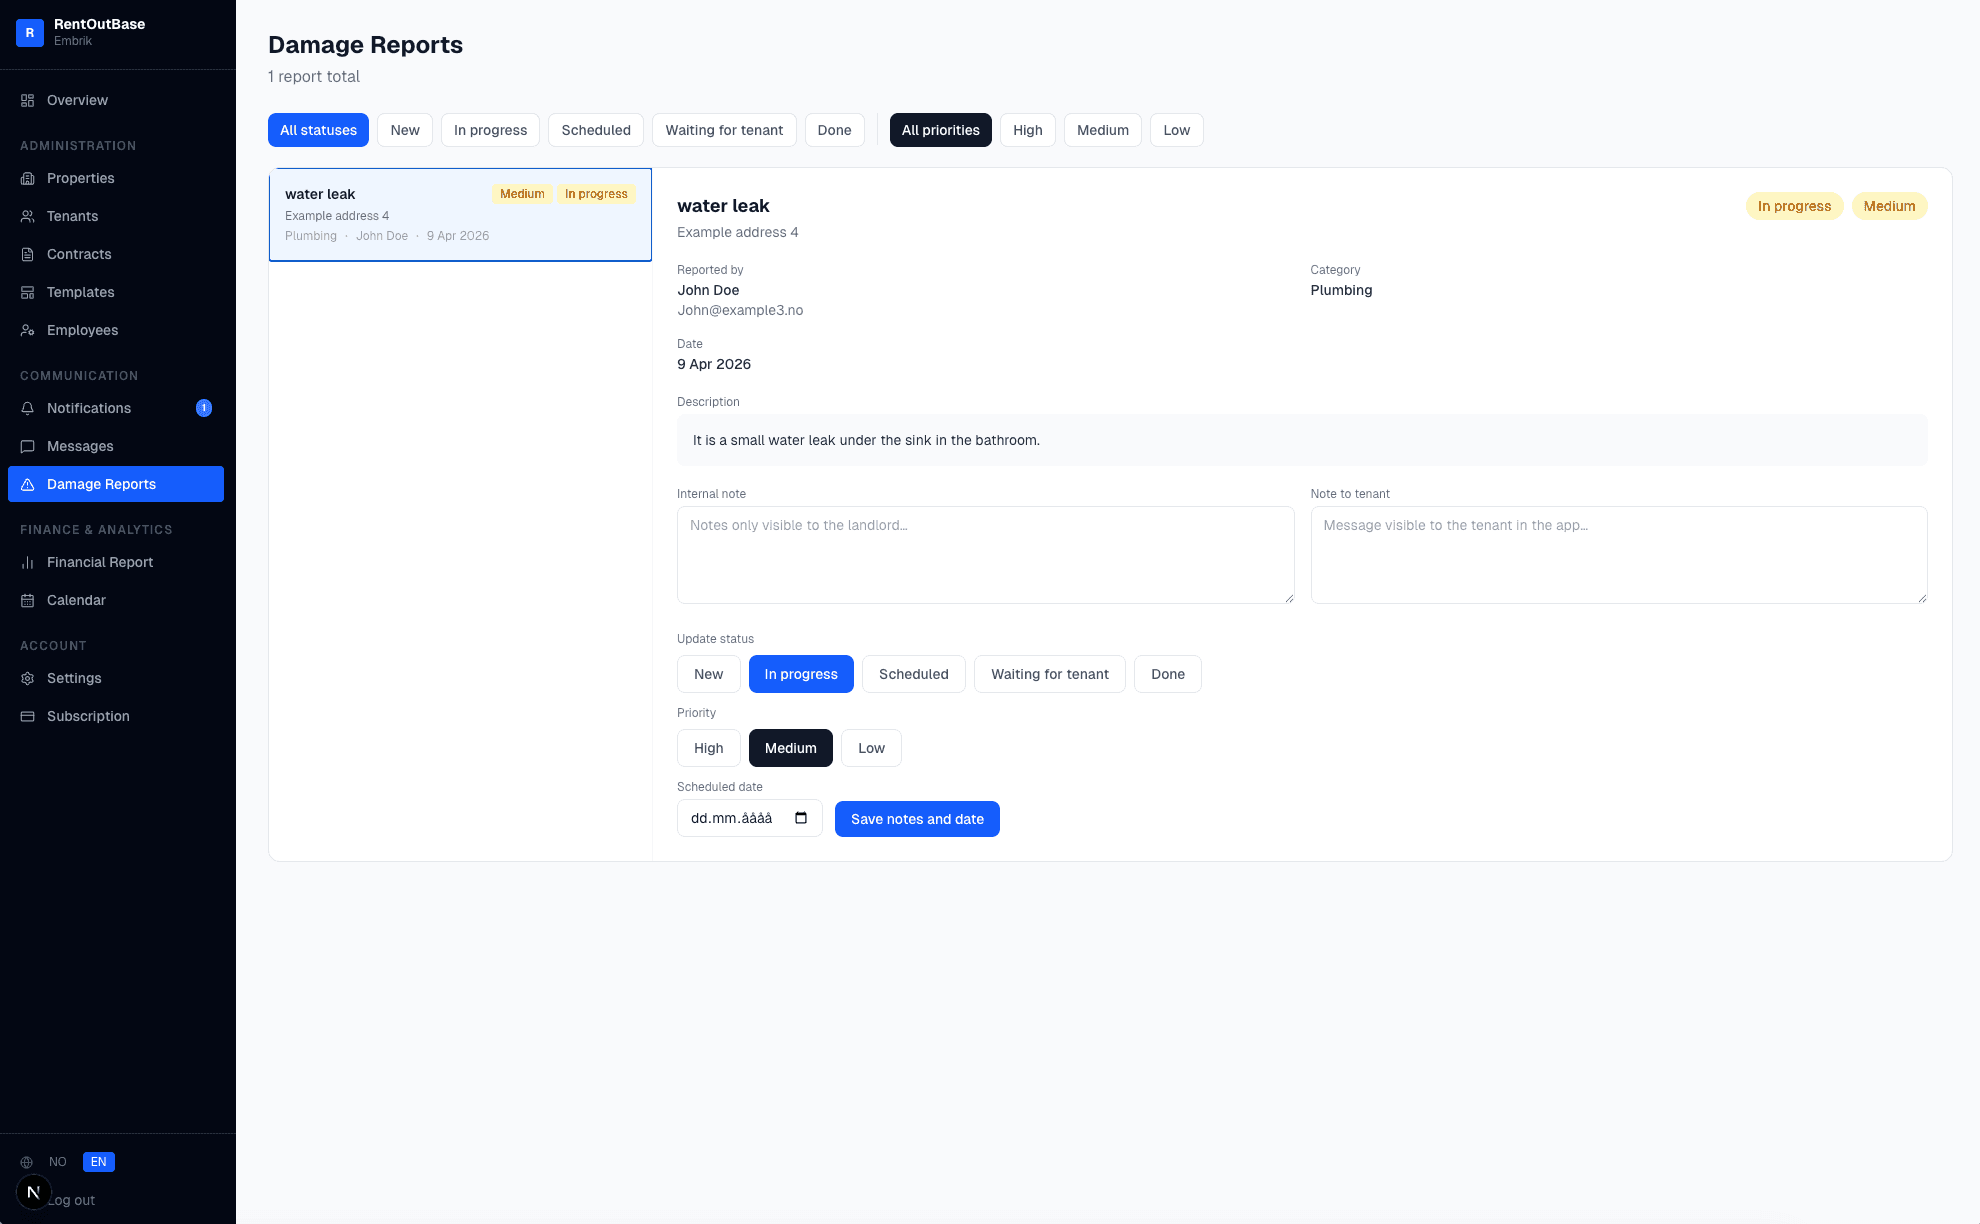Mark the report status as Done
Image resolution: width=1980 pixels, height=1224 pixels.
(x=1168, y=674)
